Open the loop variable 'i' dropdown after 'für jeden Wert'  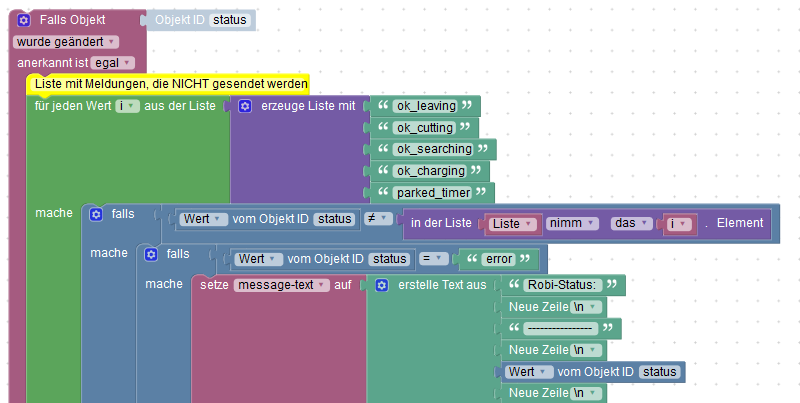coord(128,106)
